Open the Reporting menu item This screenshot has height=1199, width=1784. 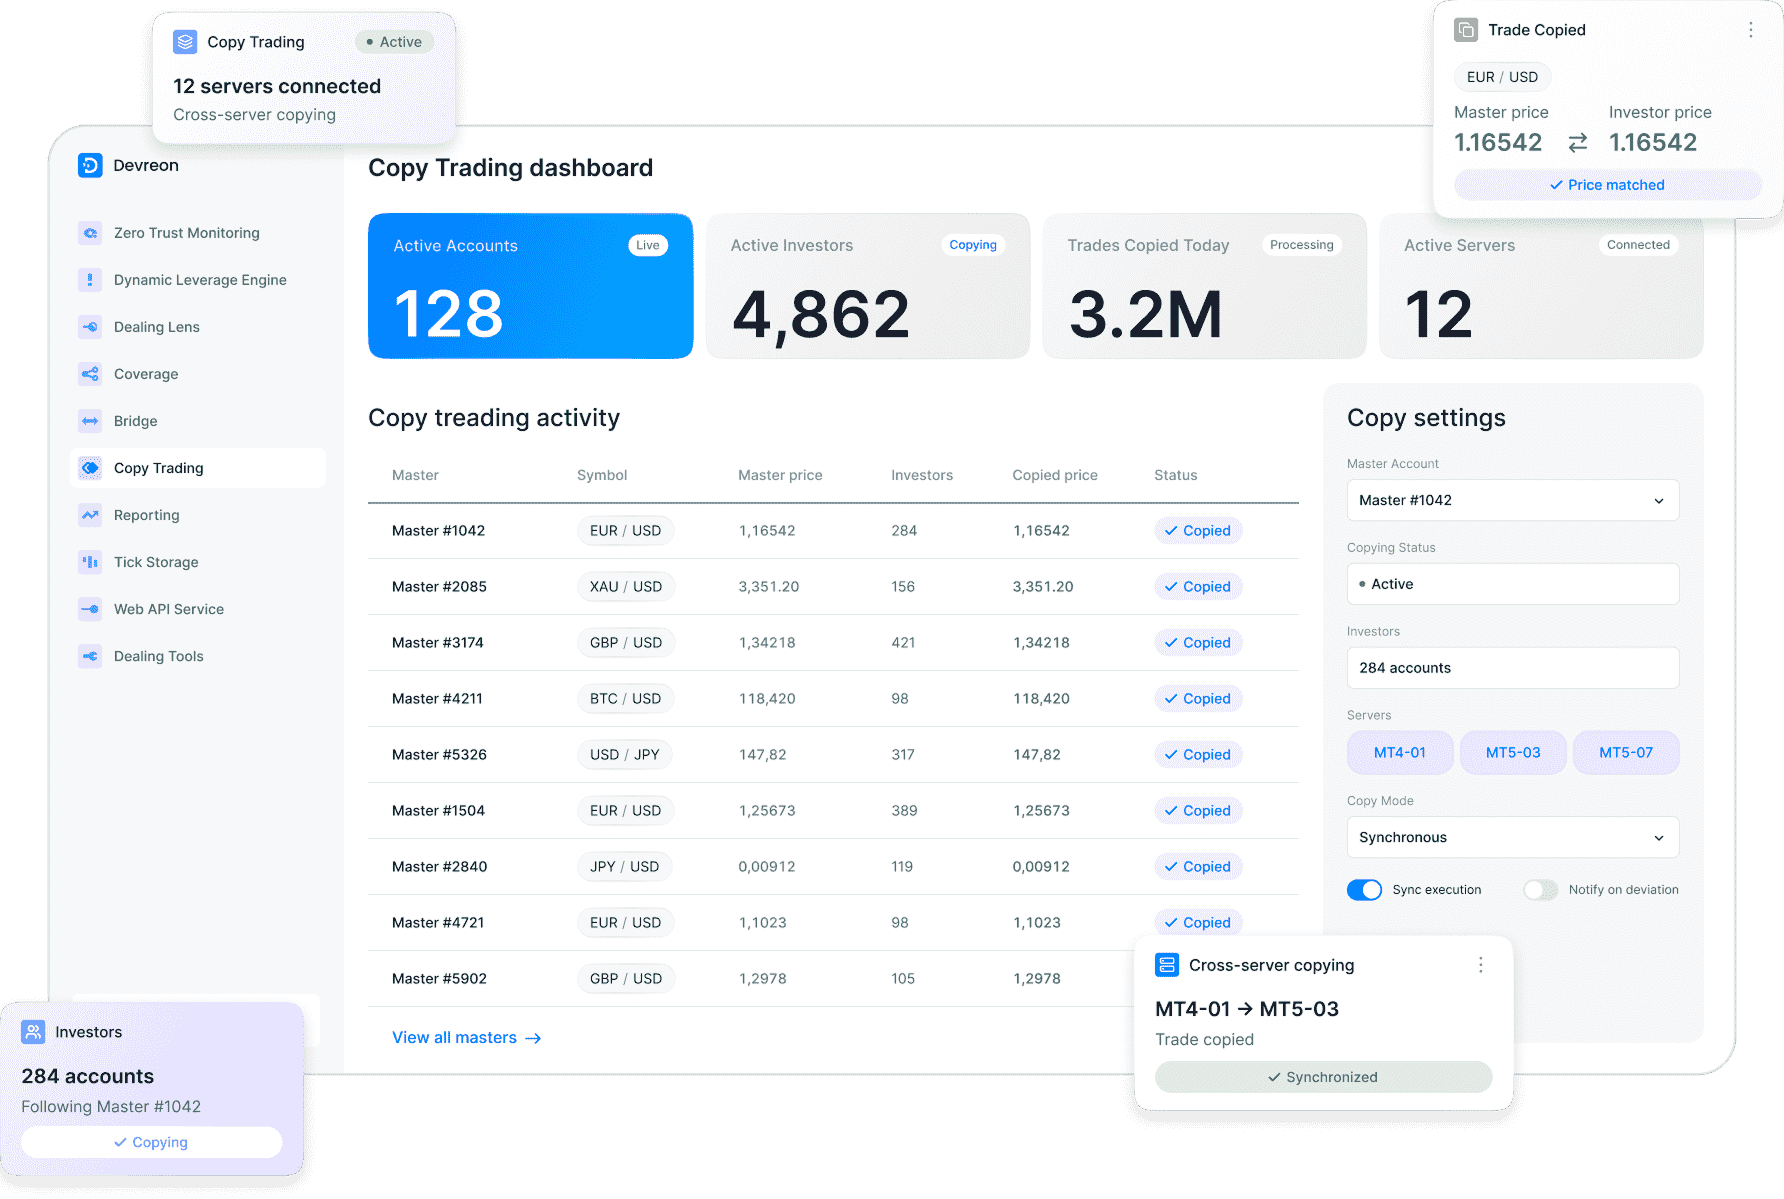click(x=200, y=515)
